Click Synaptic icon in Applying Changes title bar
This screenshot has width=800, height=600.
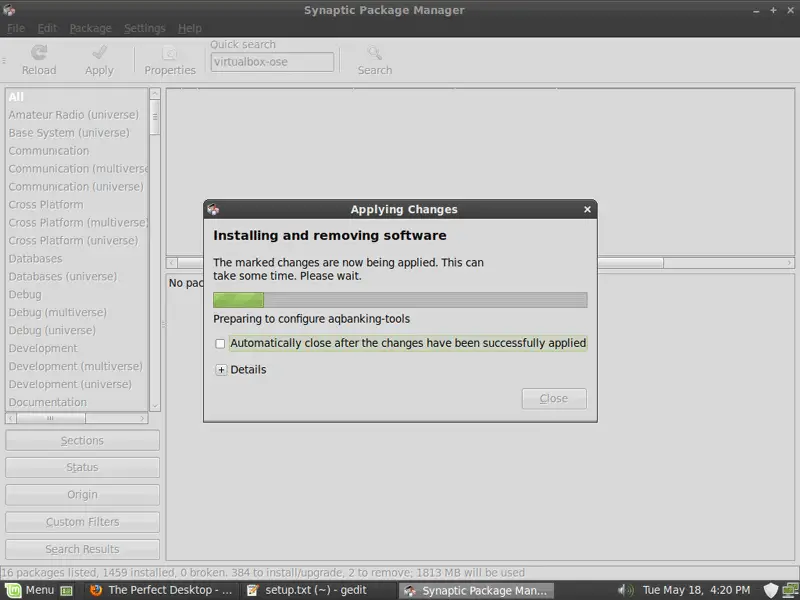[x=213, y=209]
